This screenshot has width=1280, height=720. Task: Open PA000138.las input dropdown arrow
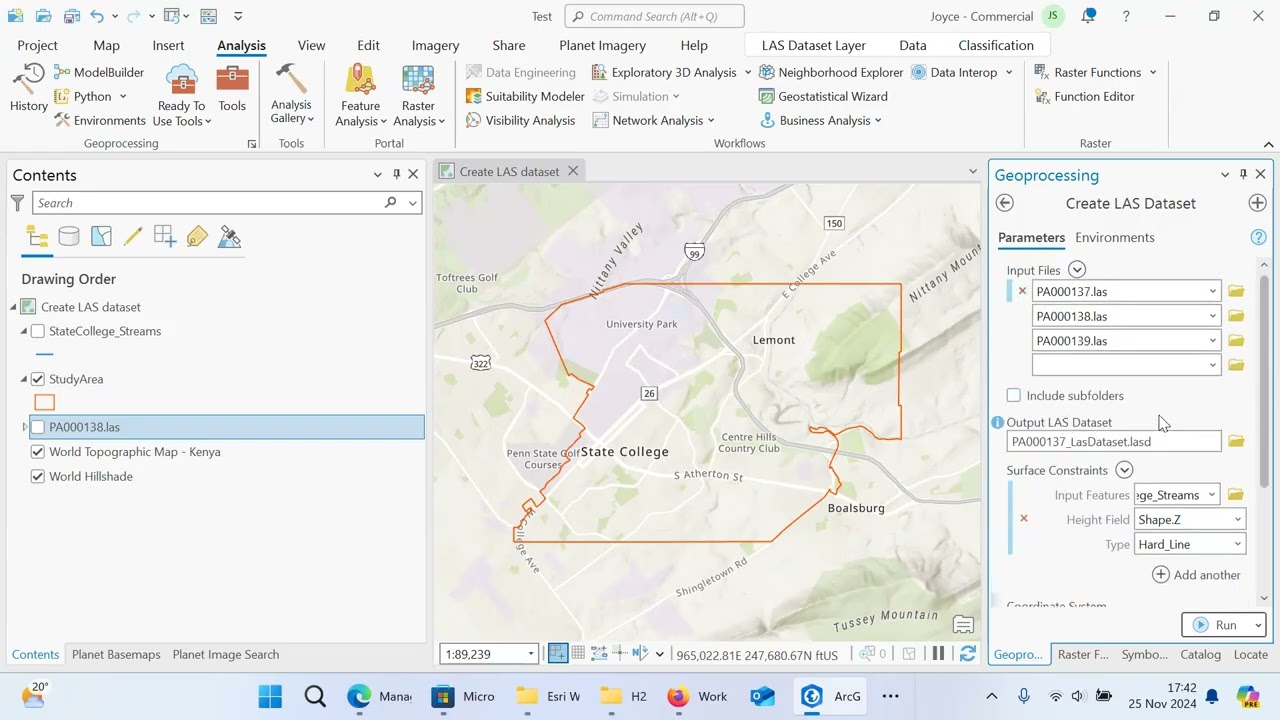(x=1212, y=316)
